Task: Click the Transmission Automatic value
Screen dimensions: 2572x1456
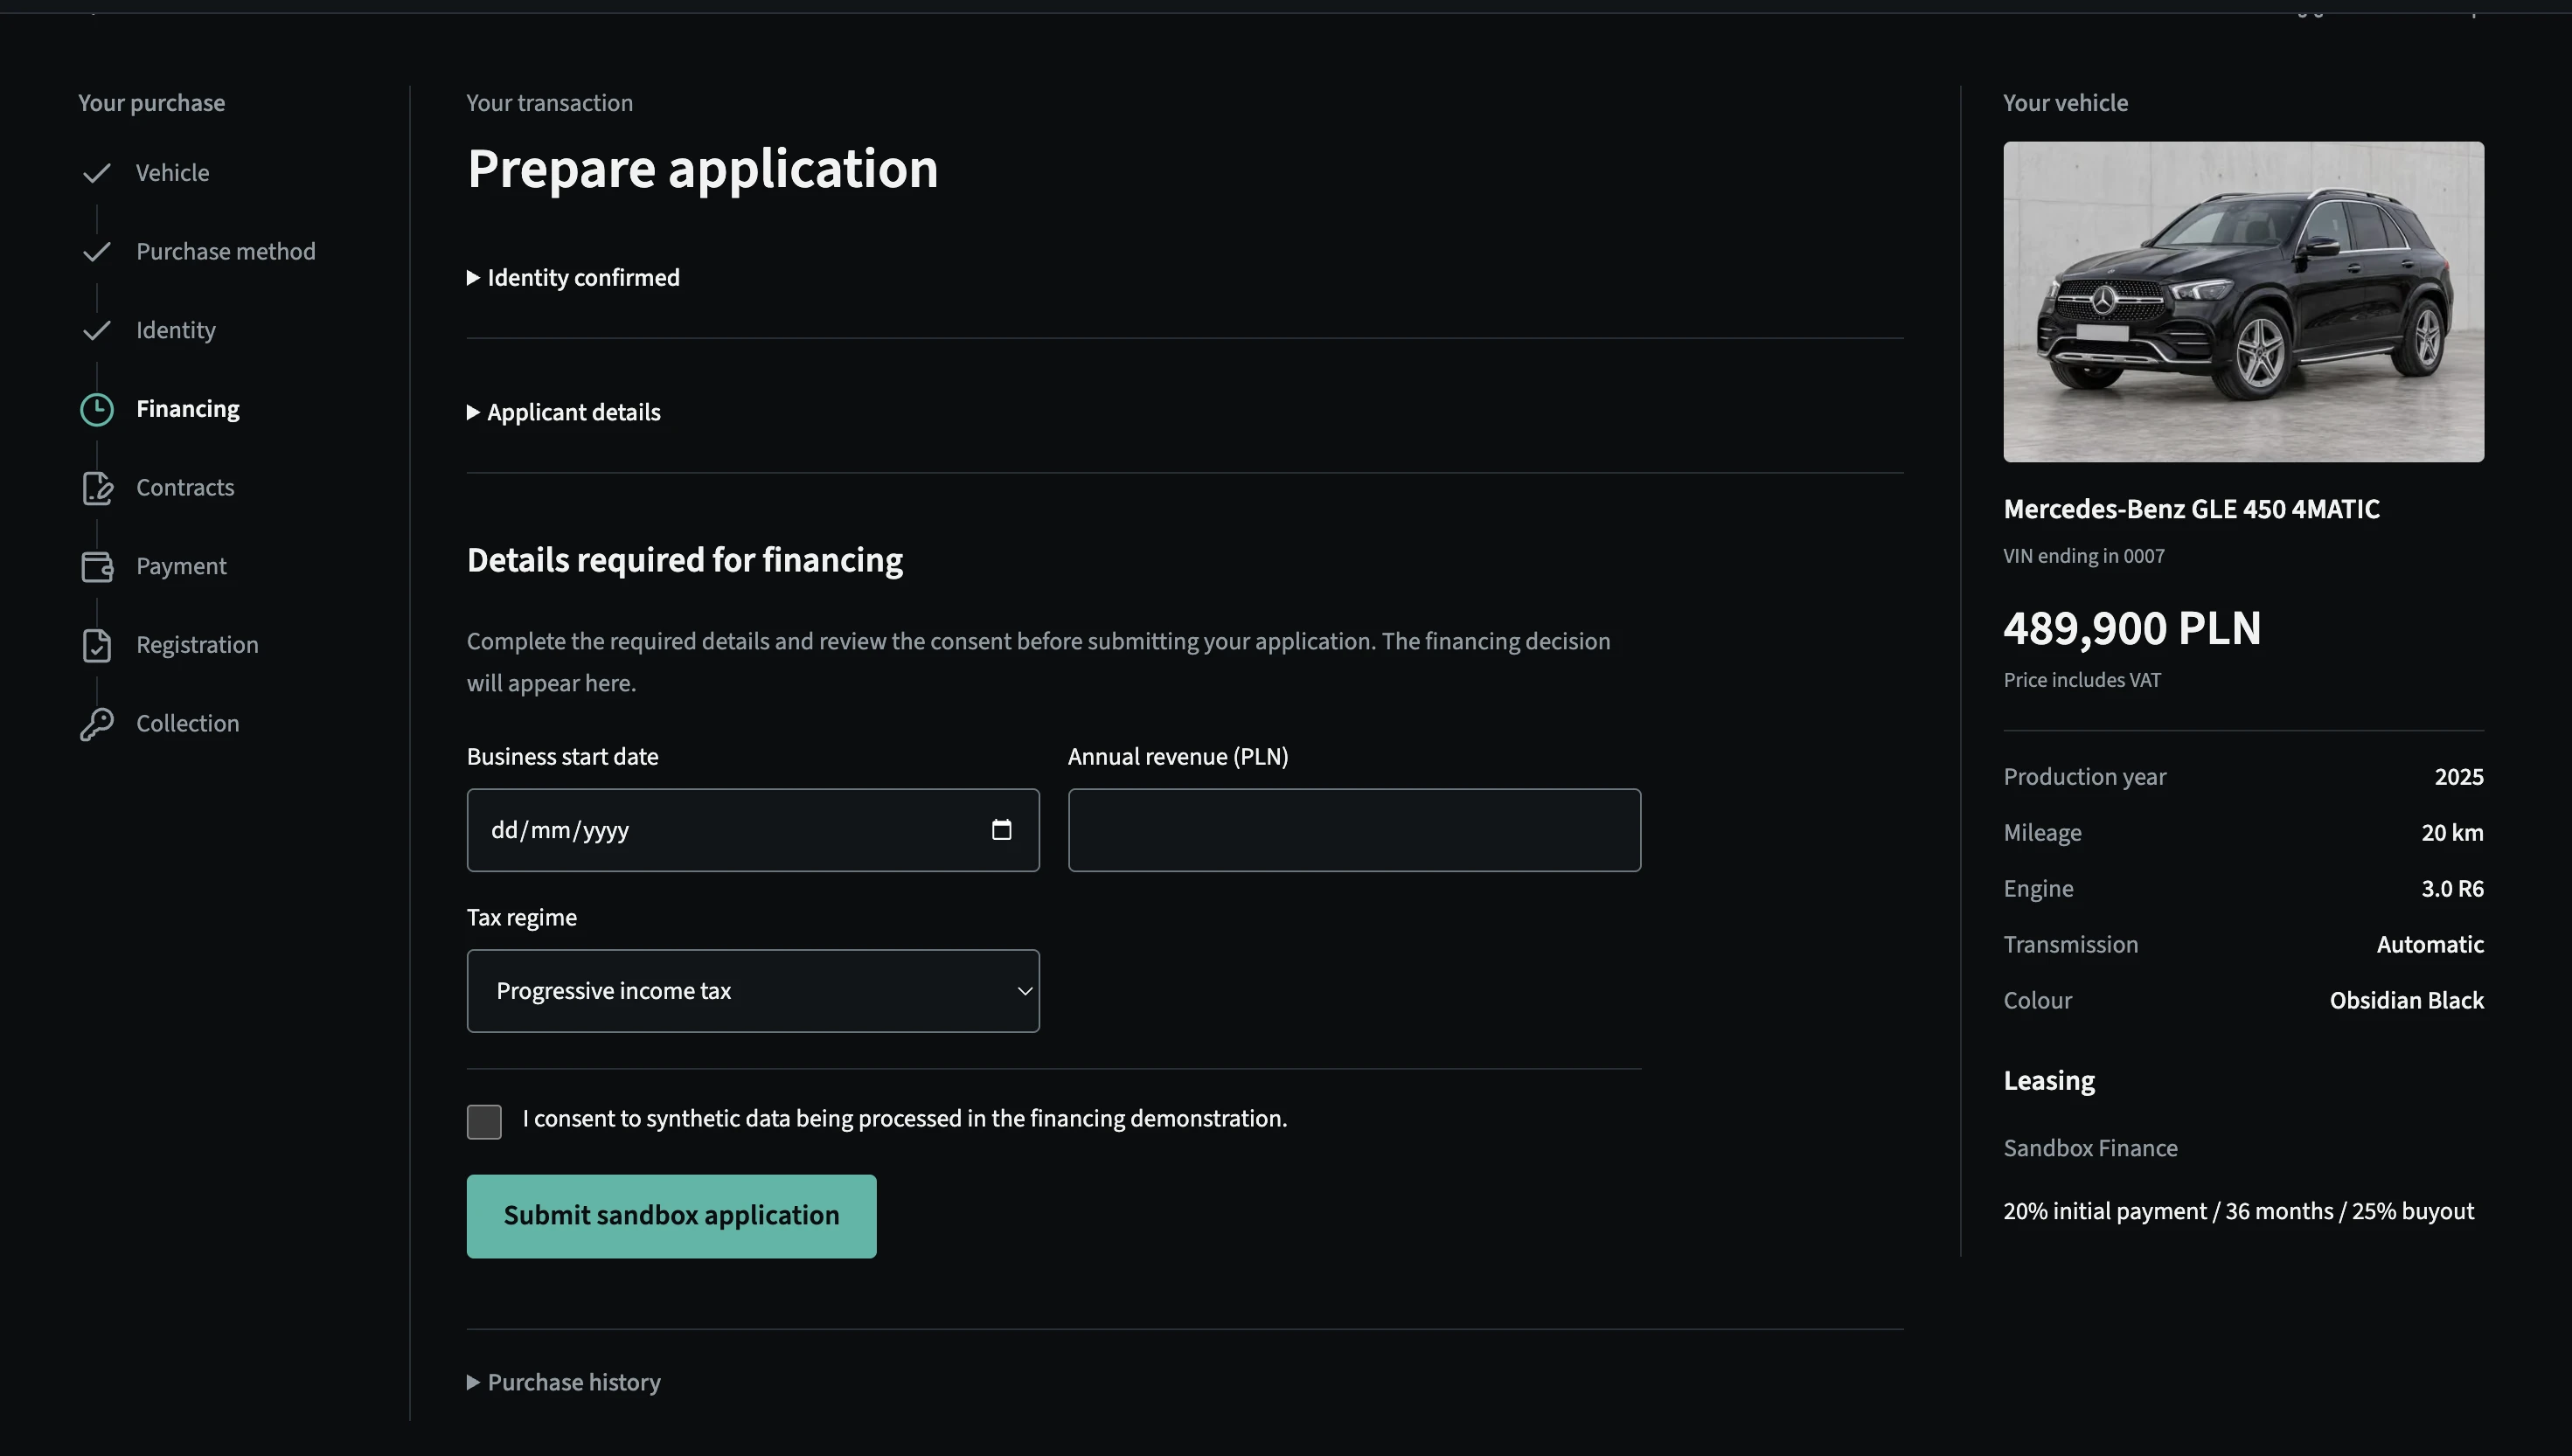Action: point(2430,945)
